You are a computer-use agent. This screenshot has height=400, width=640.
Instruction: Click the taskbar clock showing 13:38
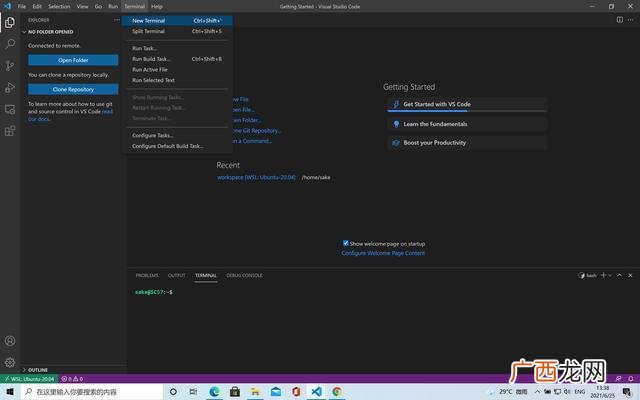point(602,391)
